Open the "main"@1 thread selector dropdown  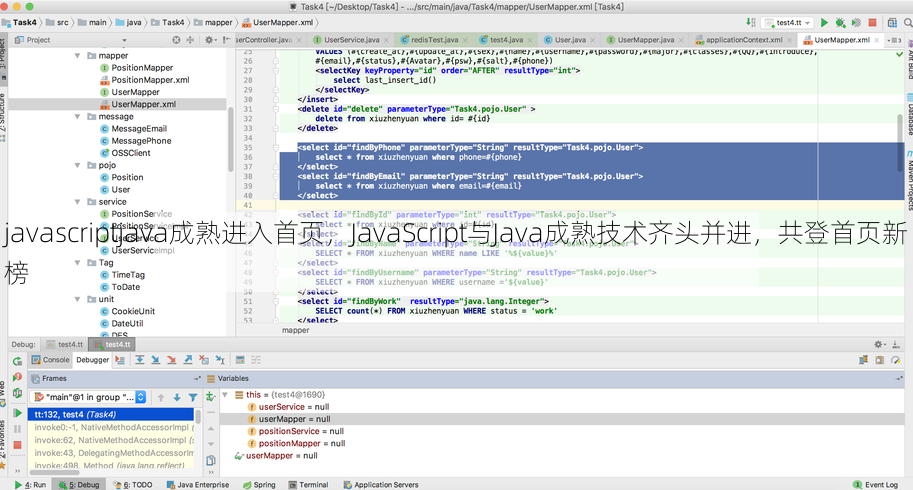[89, 397]
